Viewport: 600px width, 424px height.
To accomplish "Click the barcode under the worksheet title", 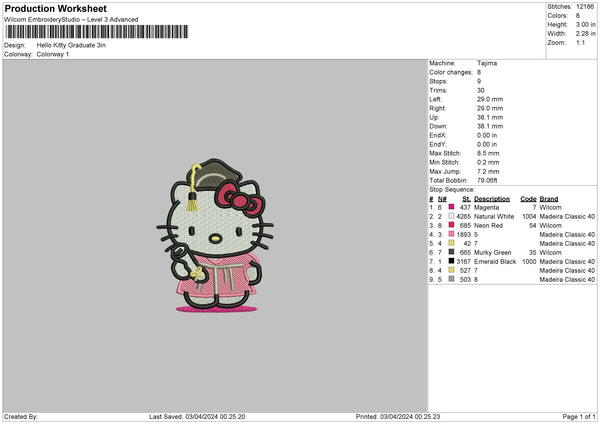I will (97, 32).
